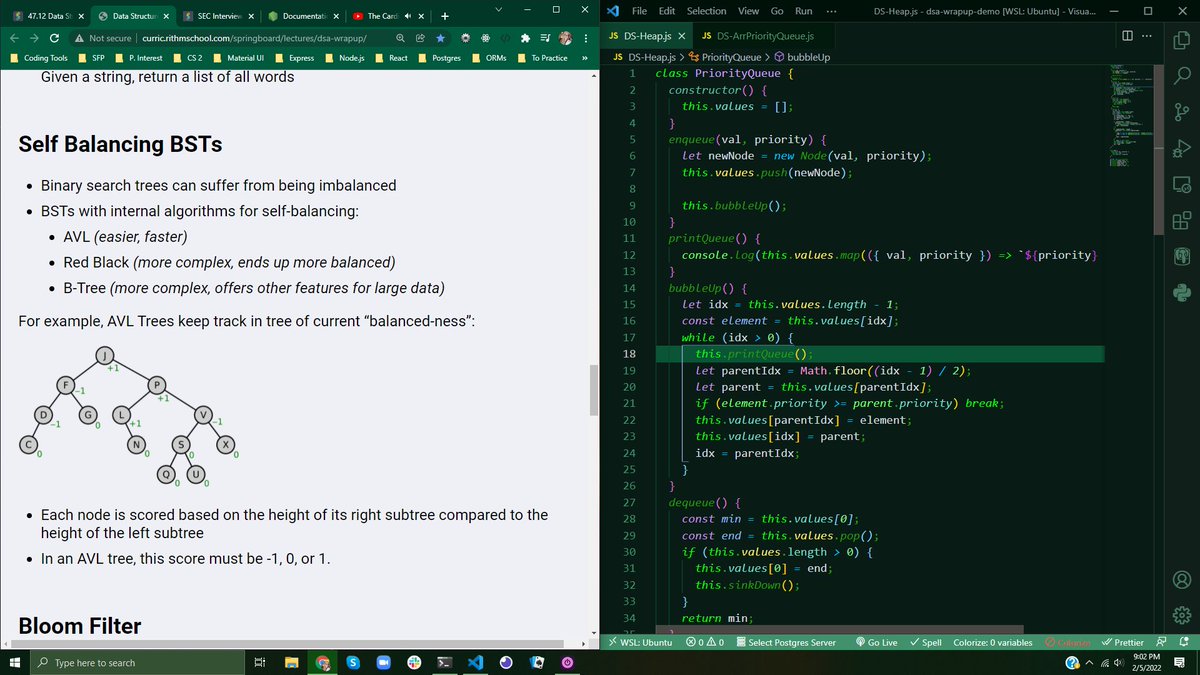
Task: Open the Extensions view in VS Code
Action: click(x=1181, y=221)
